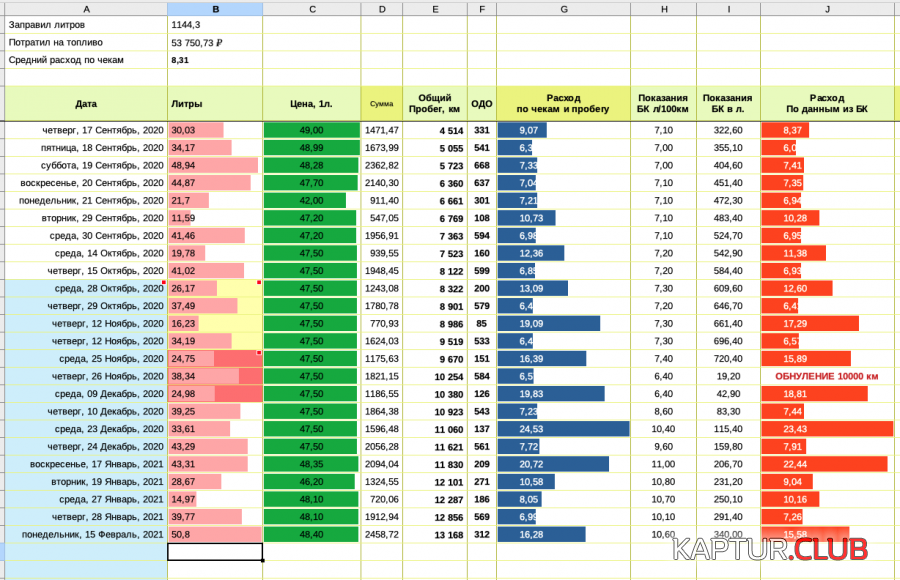Click the empty active cell below 50,8

tap(215, 552)
